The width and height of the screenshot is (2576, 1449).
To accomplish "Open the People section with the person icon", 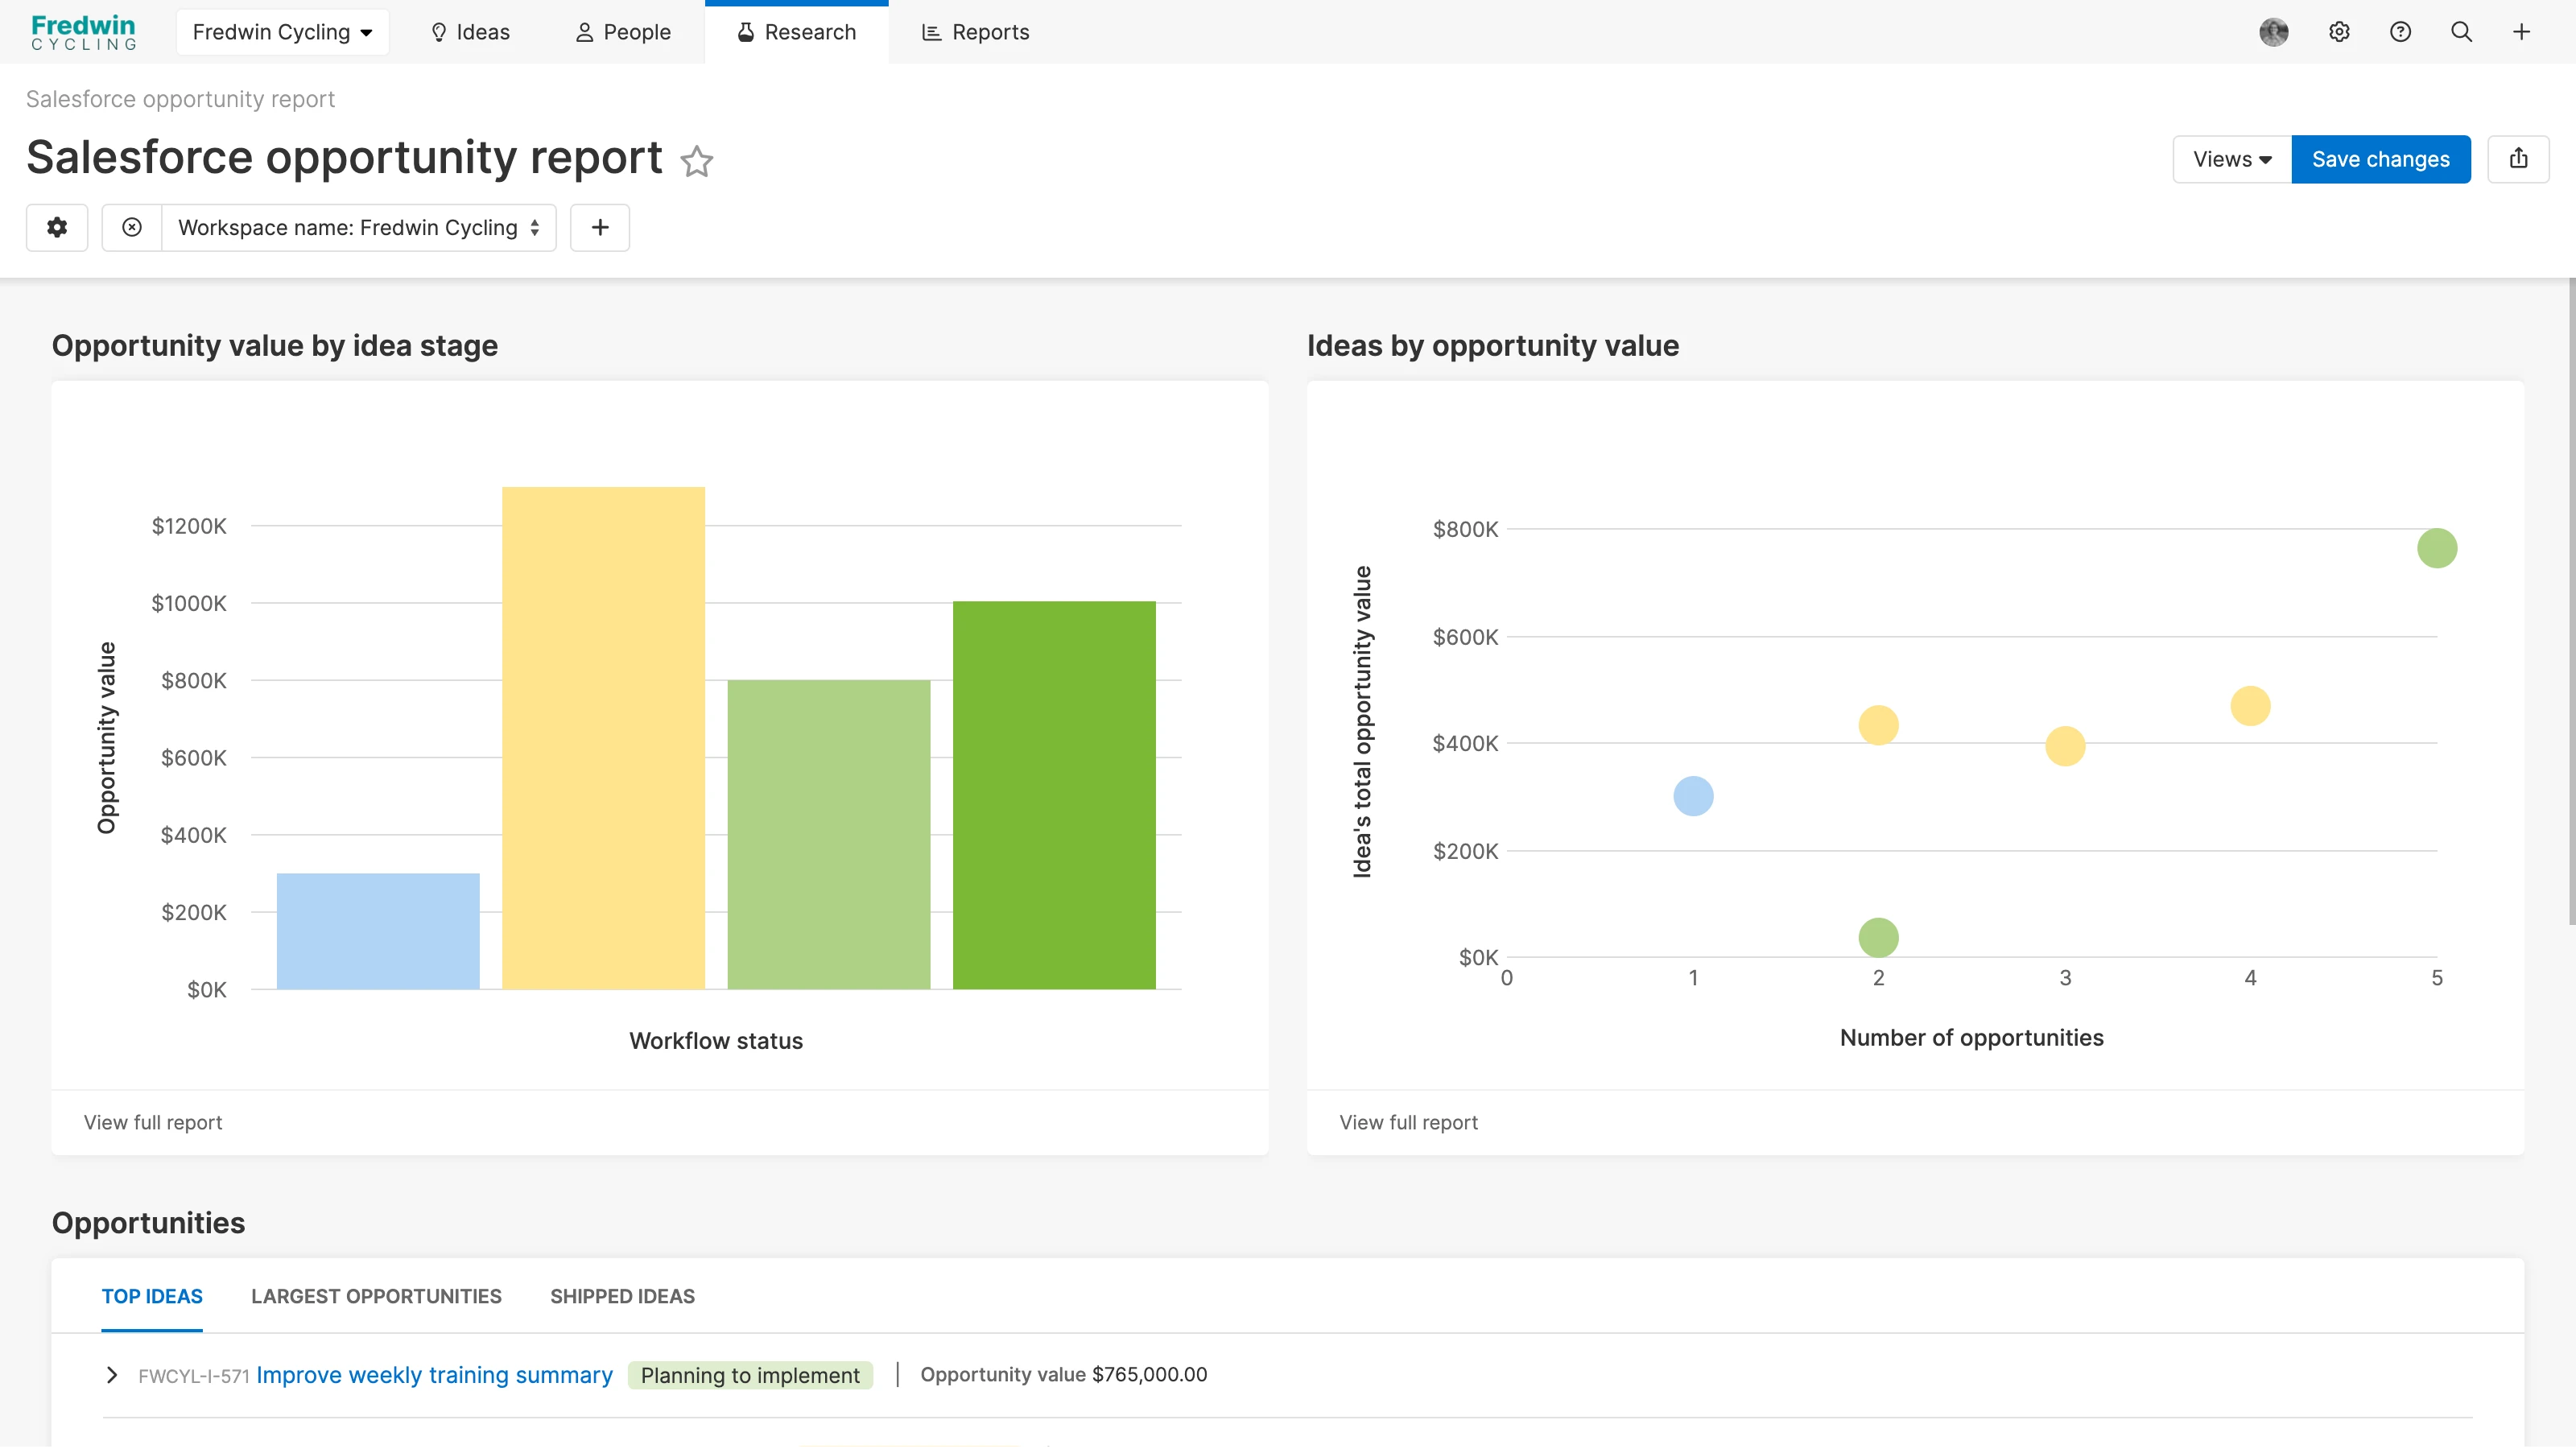I will (622, 31).
